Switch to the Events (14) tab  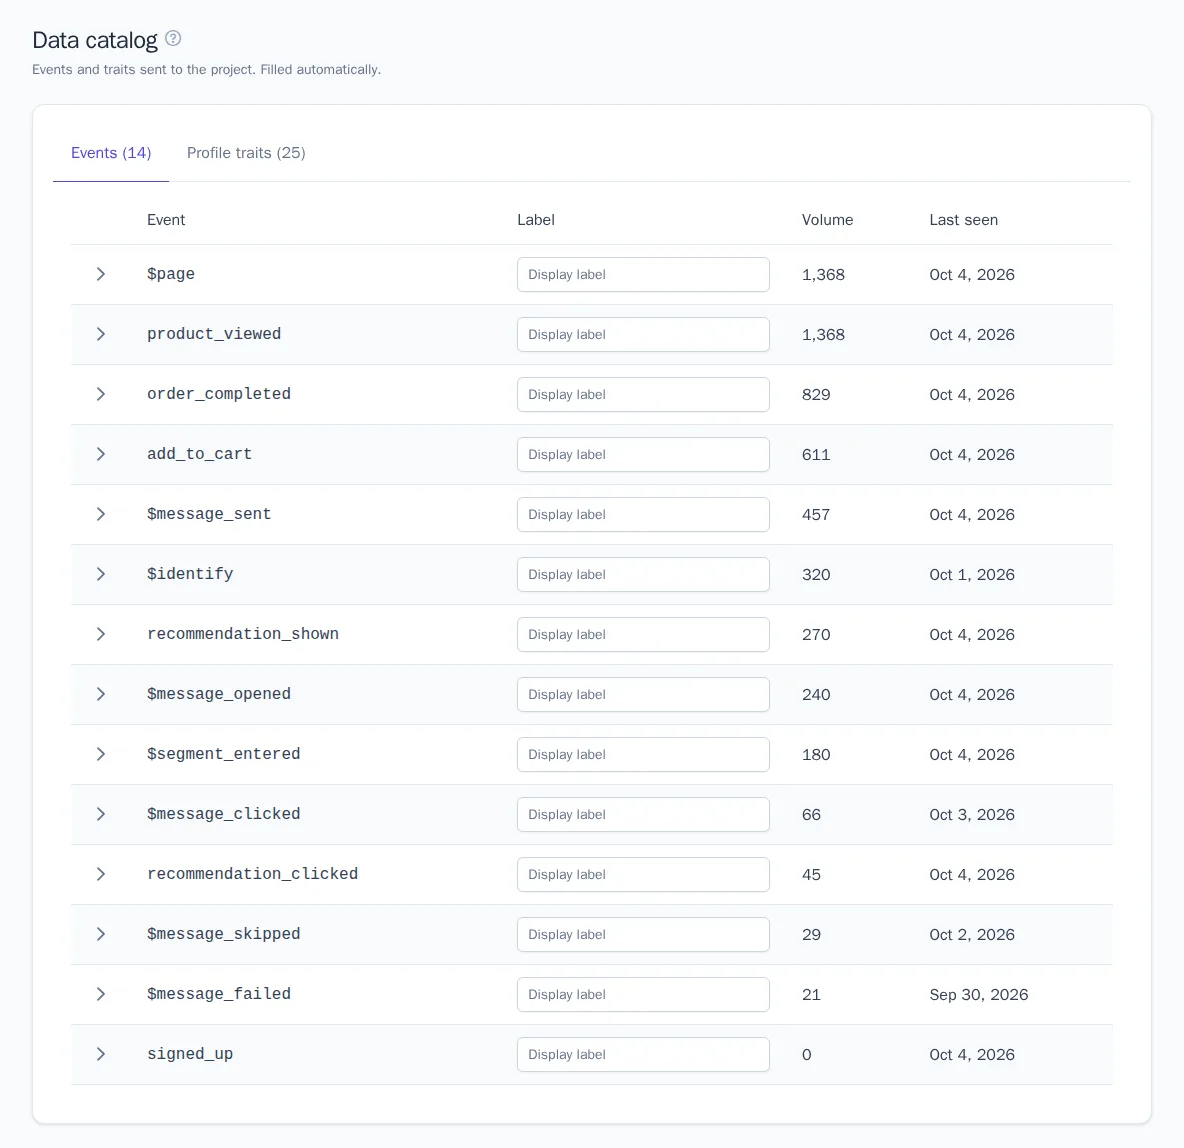111,153
